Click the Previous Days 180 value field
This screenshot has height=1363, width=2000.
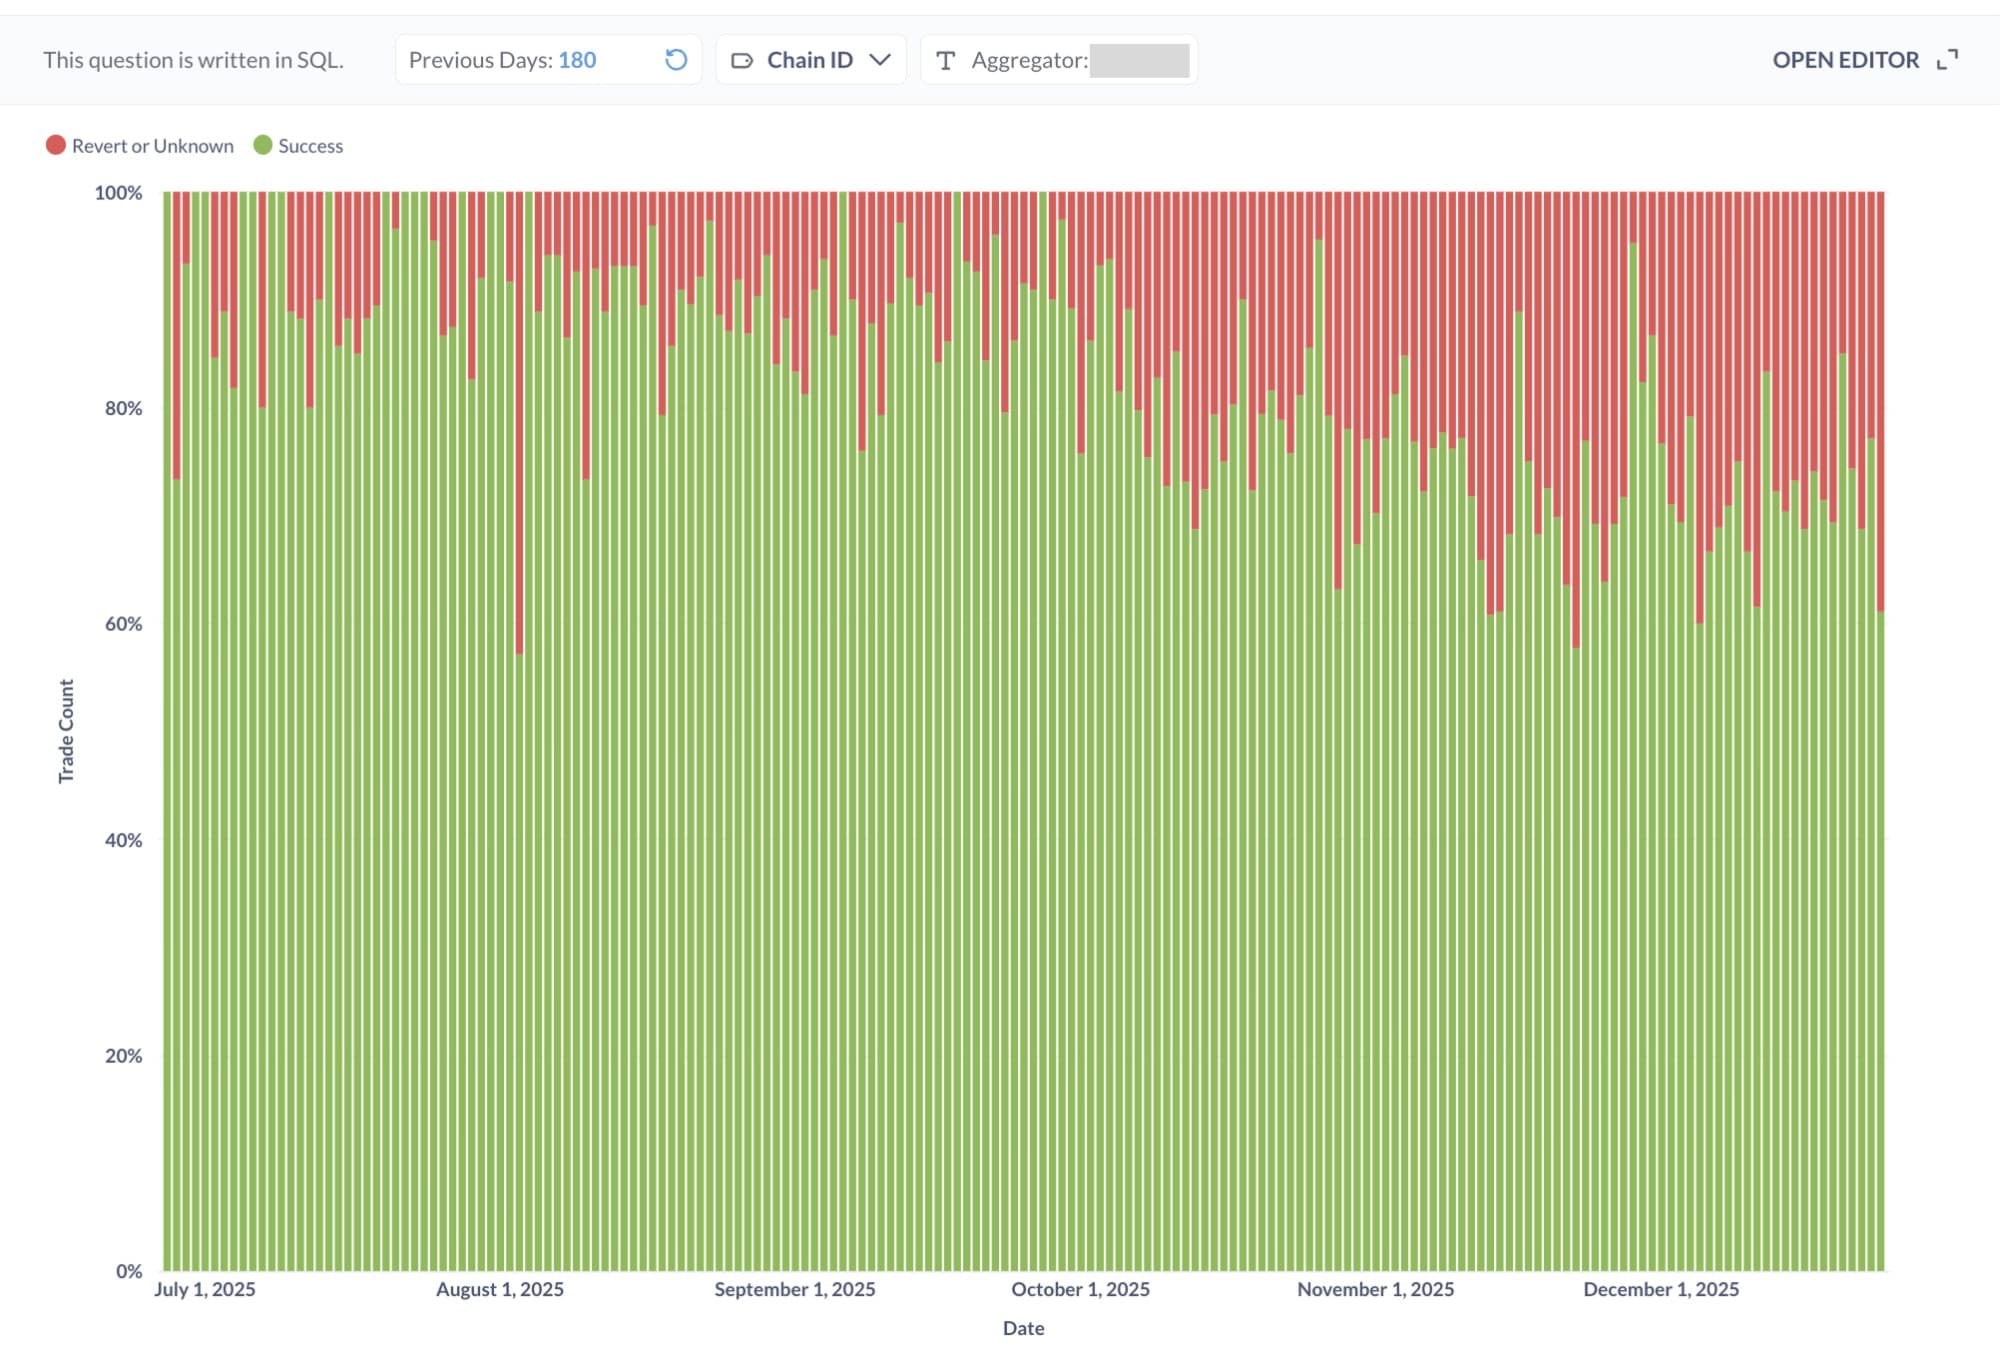[x=577, y=60]
